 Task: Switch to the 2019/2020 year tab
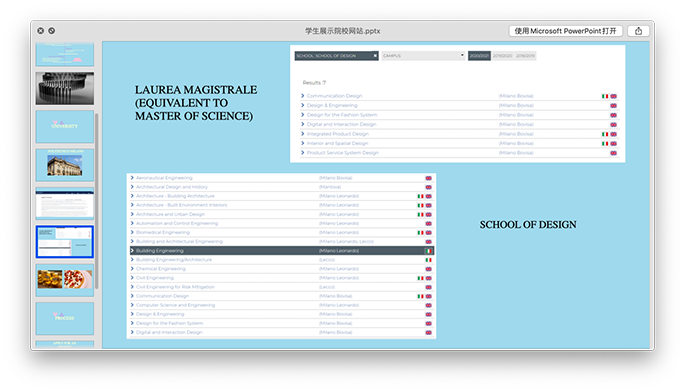[502, 56]
